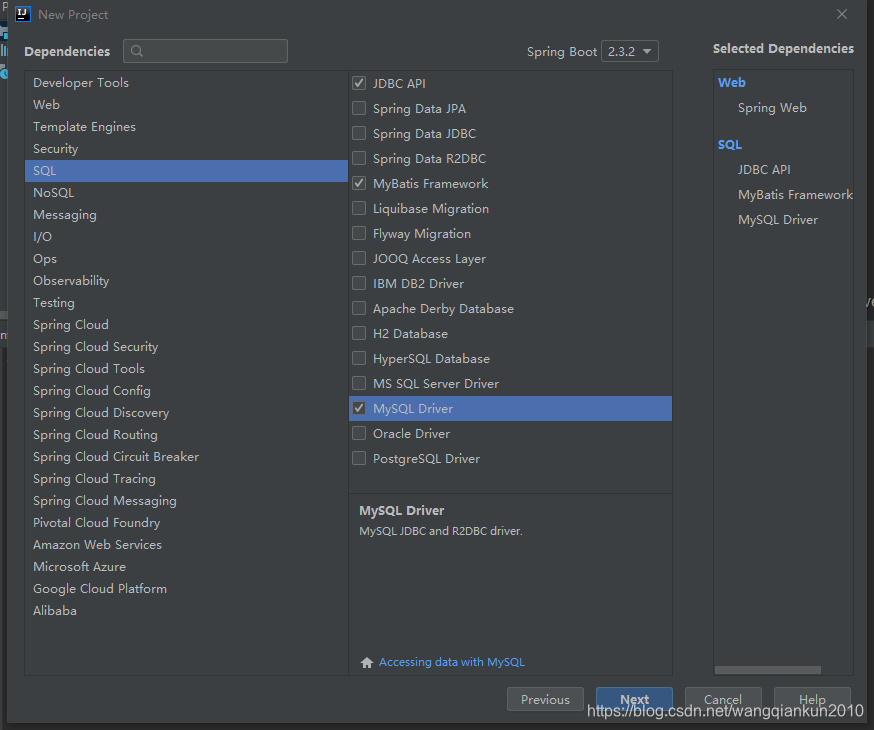This screenshot has height=730, width=874.
Task: Select the Spring Cloud Routing category
Action: coord(186,435)
